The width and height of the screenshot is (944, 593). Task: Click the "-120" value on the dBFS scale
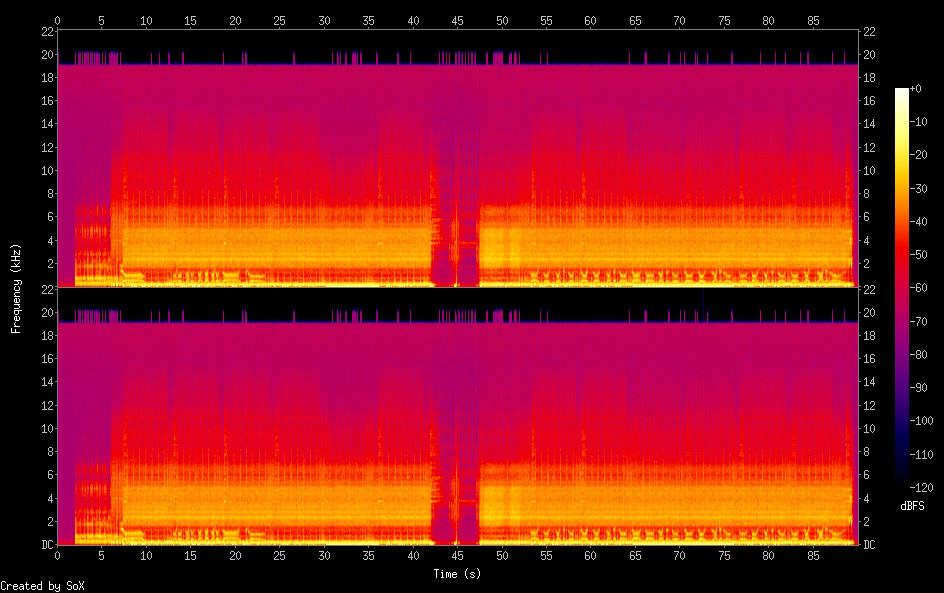point(921,487)
